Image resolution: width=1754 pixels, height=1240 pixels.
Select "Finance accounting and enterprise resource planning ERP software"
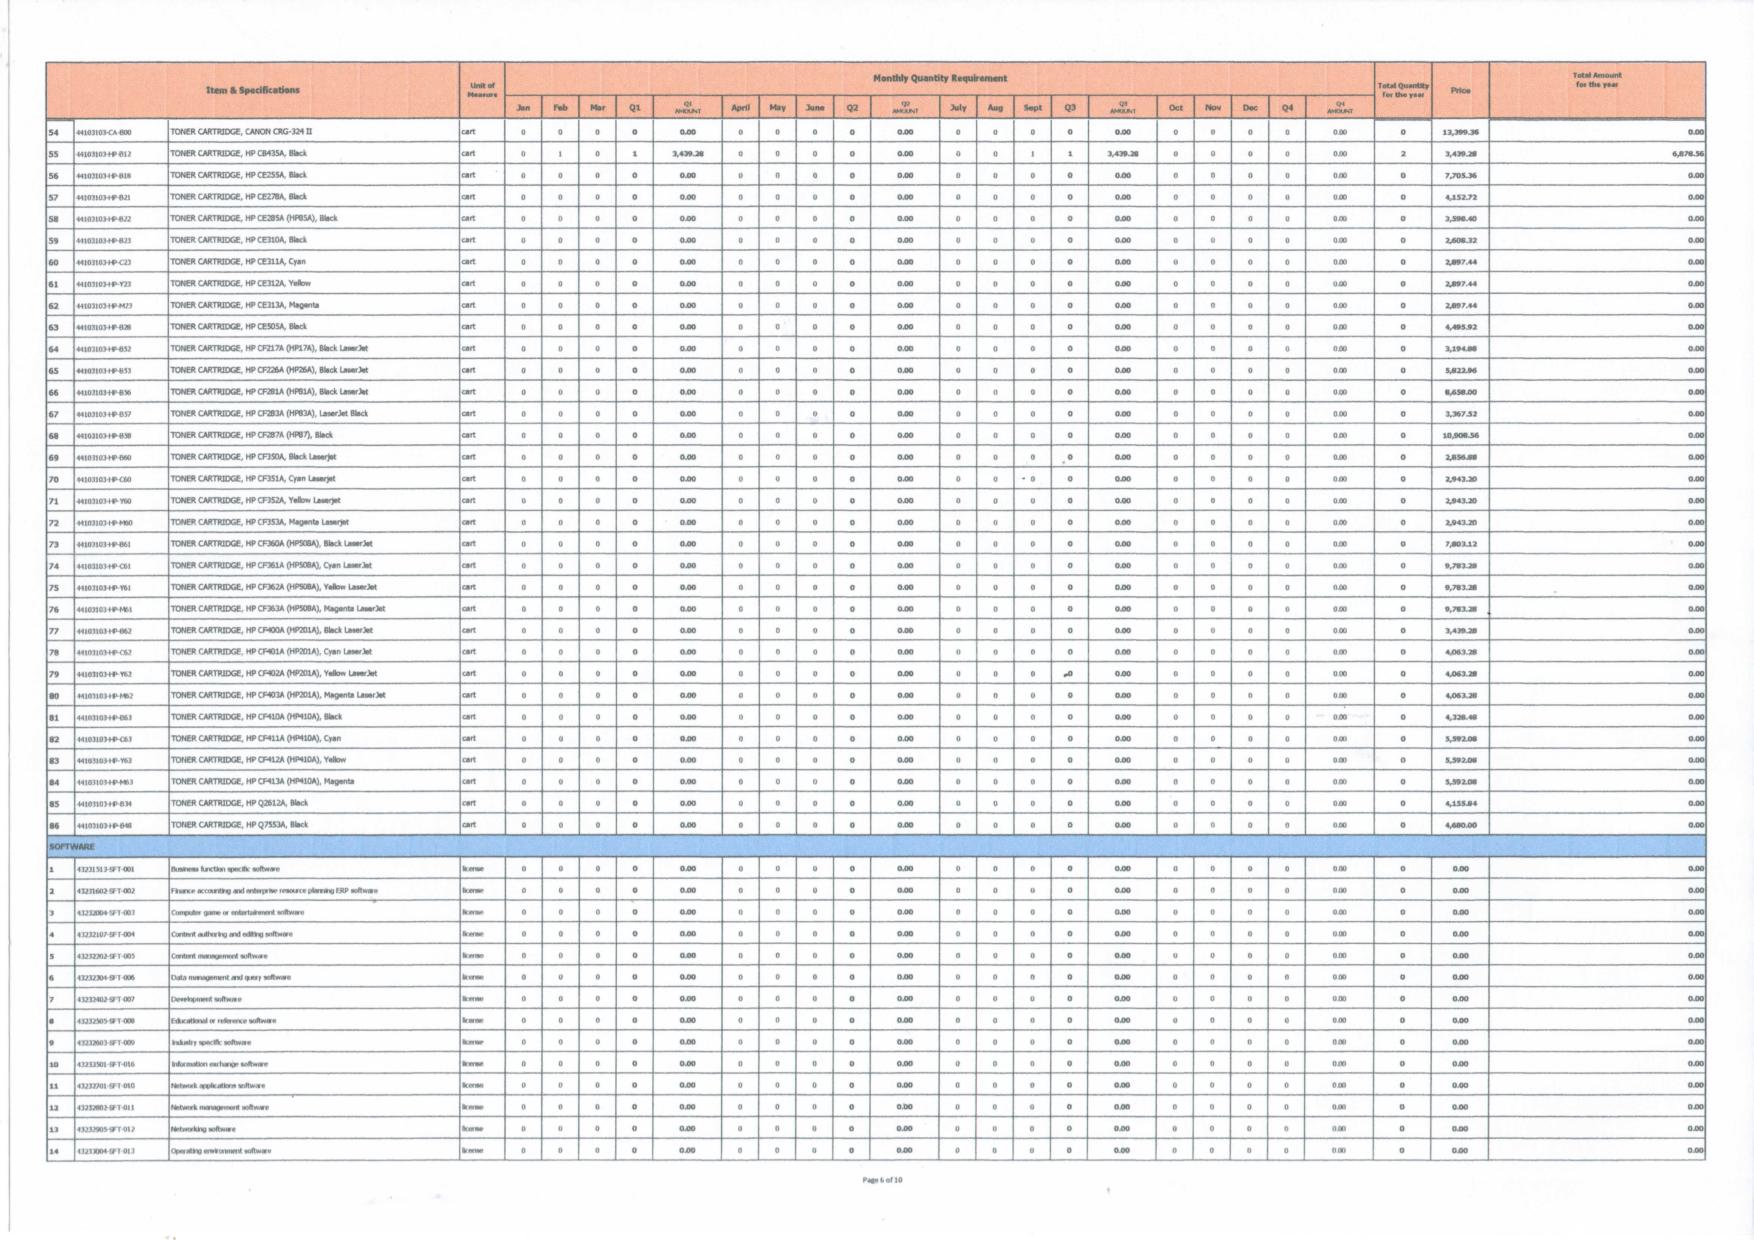pos(313,890)
